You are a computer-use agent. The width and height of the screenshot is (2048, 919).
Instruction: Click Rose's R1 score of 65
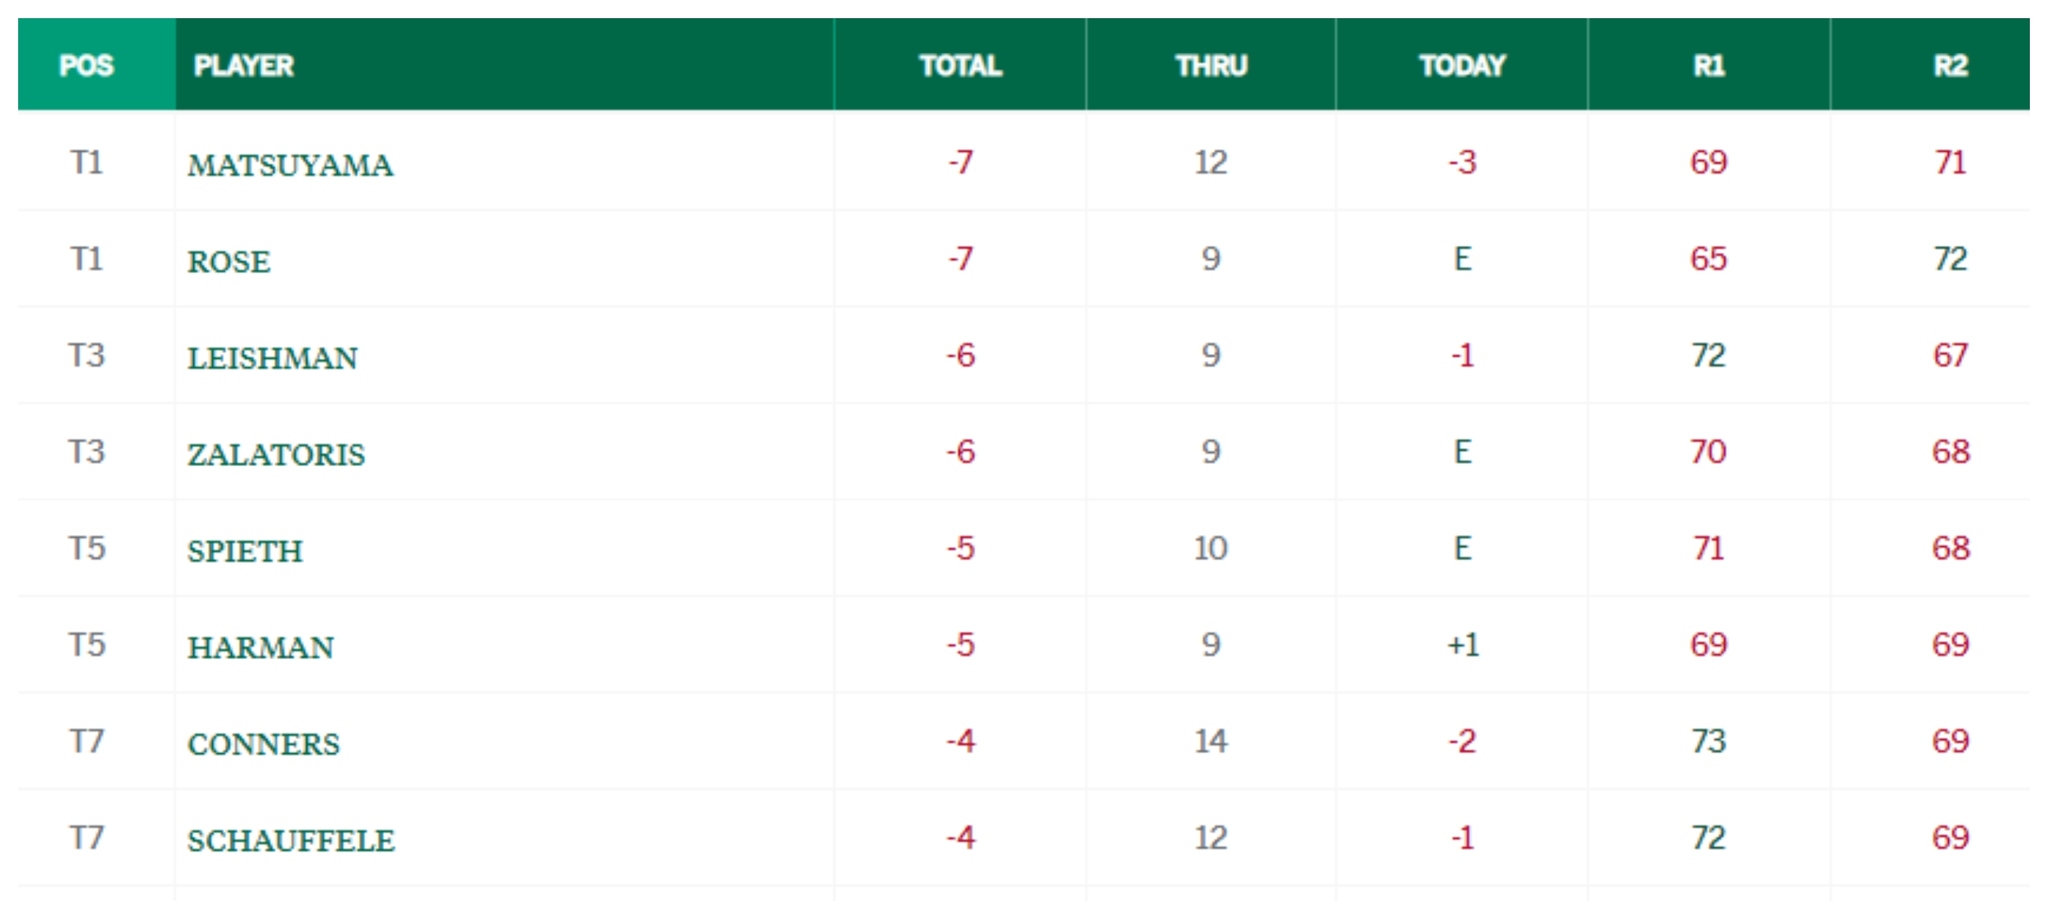tap(1709, 259)
